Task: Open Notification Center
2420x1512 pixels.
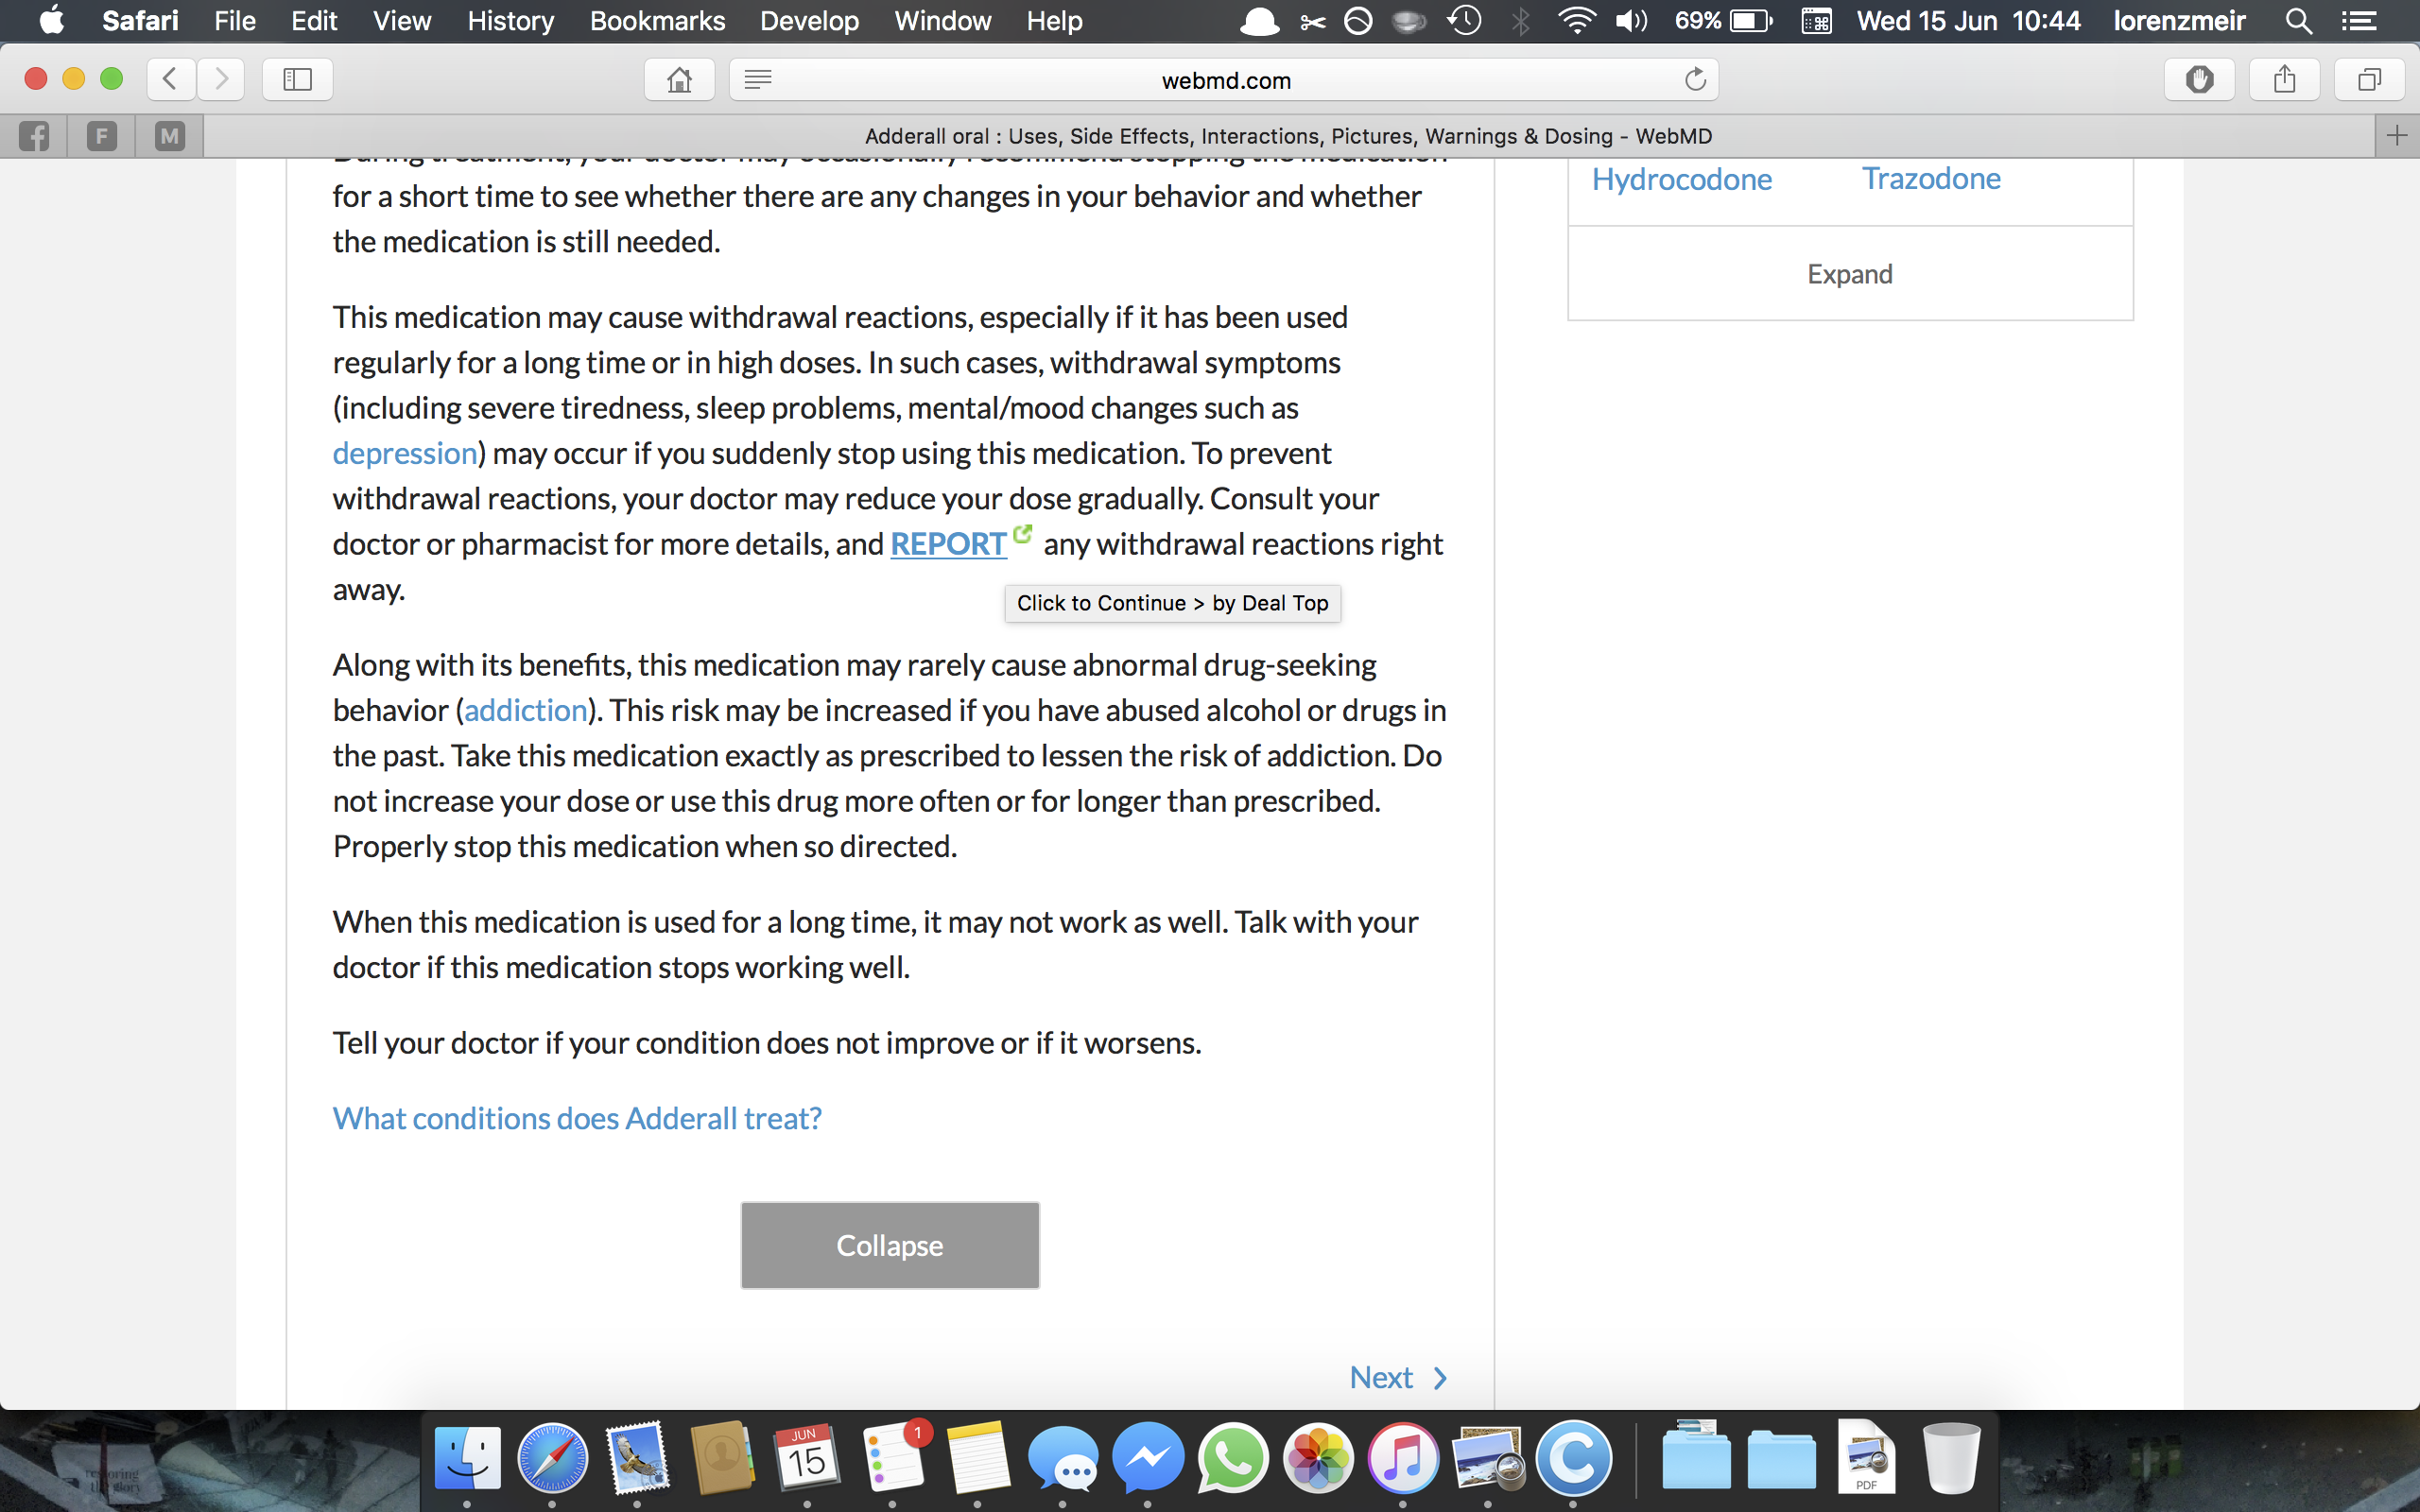Action: 2359,21
